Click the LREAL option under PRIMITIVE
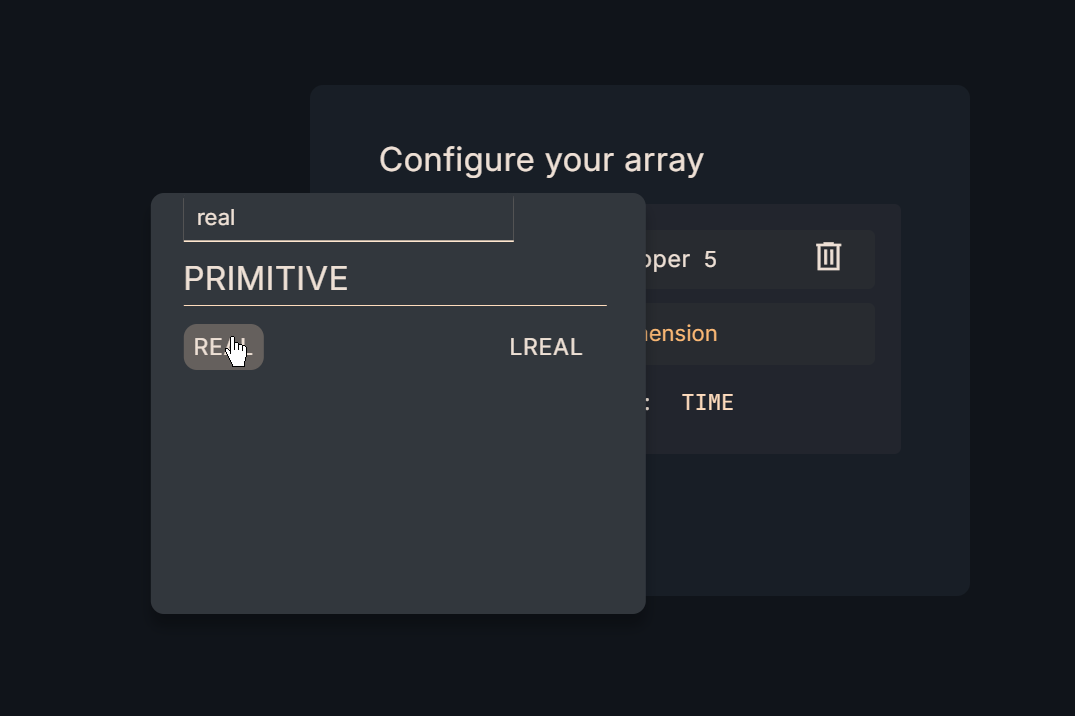The height and width of the screenshot is (716, 1075). click(x=545, y=347)
